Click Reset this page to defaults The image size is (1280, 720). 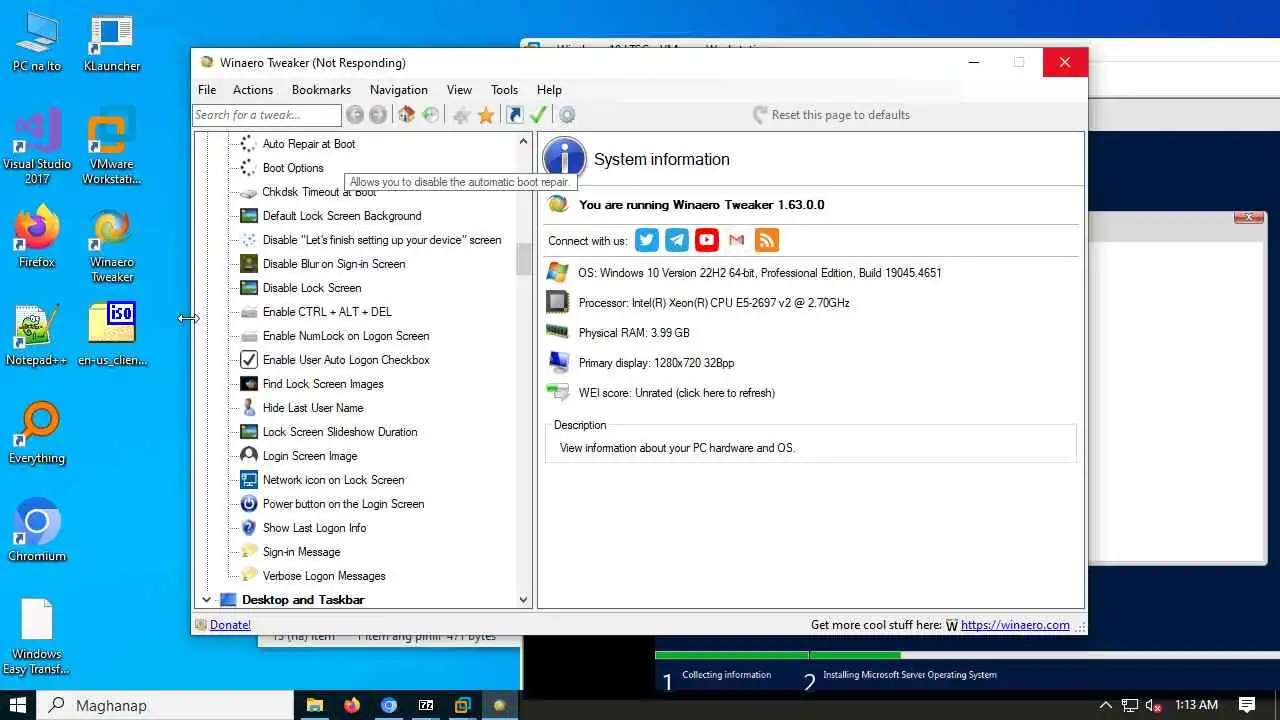coord(831,115)
